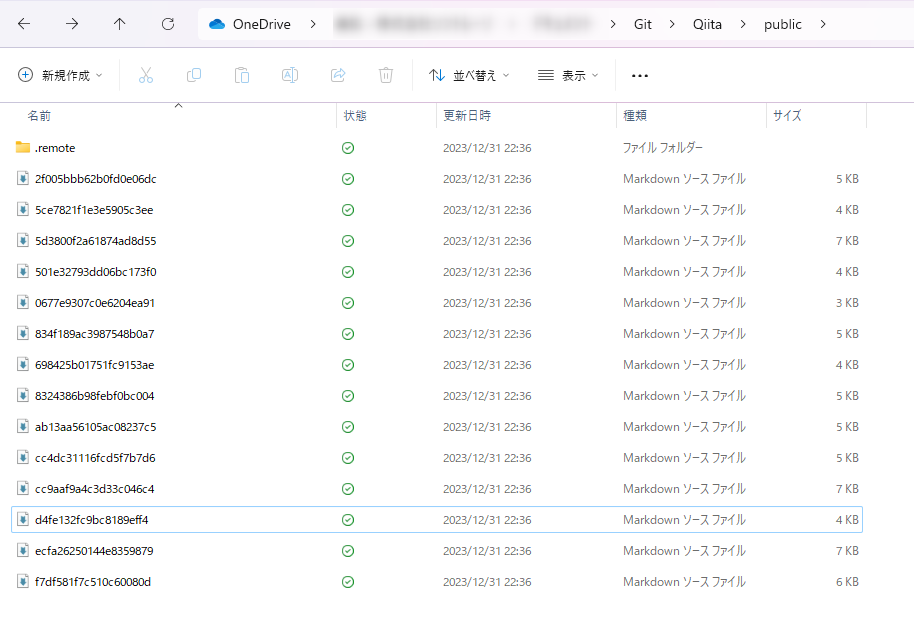The height and width of the screenshot is (617, 914).
Task: Refresh the current folder view
Action: pyautogui.click(x=168, y=24)
